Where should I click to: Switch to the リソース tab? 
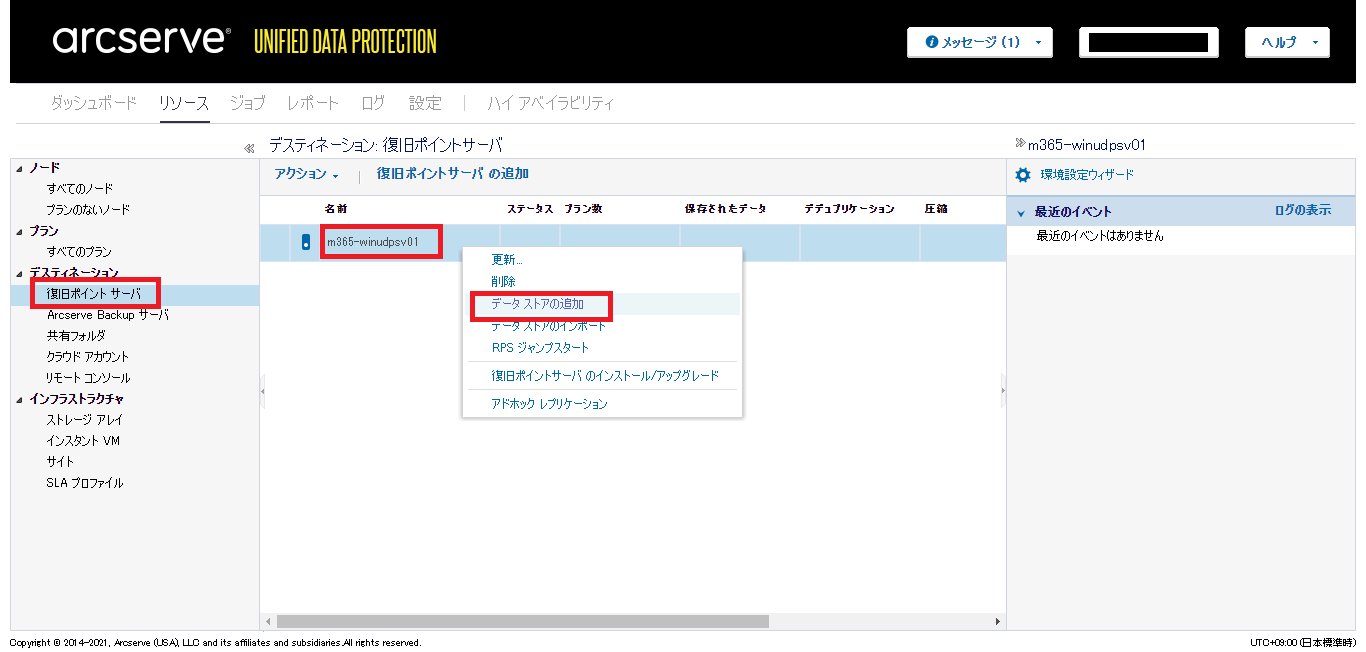184,103
